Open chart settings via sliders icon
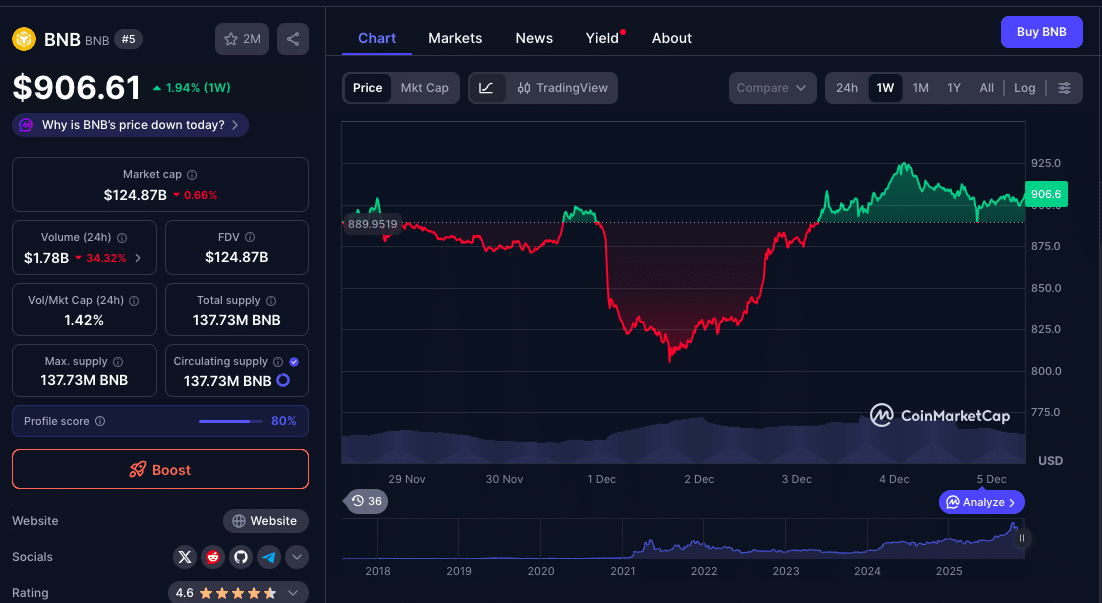1102x603 pixels. pos(1065,88)
